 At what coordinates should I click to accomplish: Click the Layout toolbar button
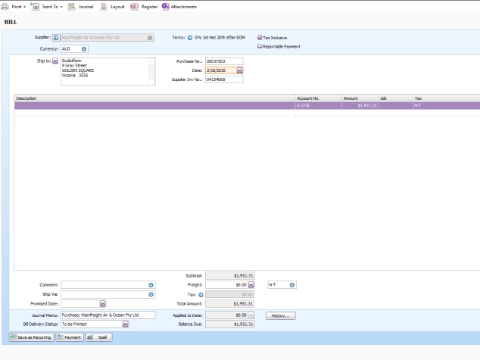(x=113, y=6)
